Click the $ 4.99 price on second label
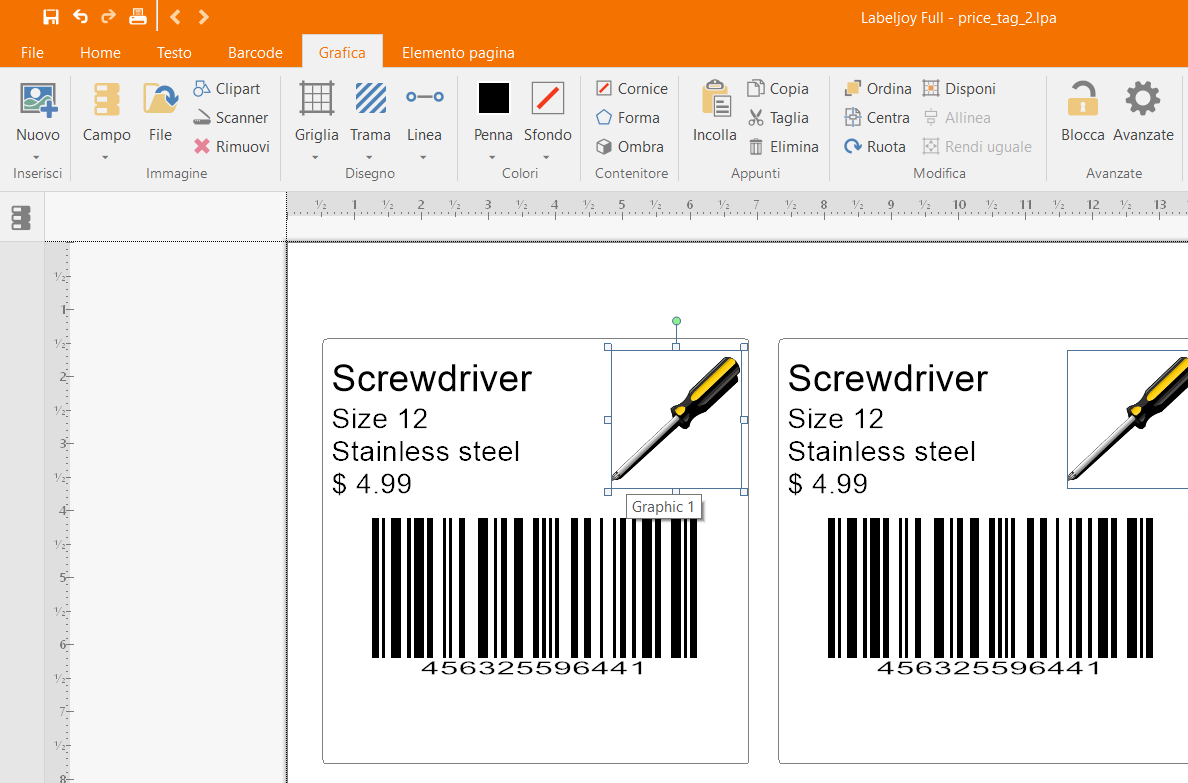 (828, 484)
